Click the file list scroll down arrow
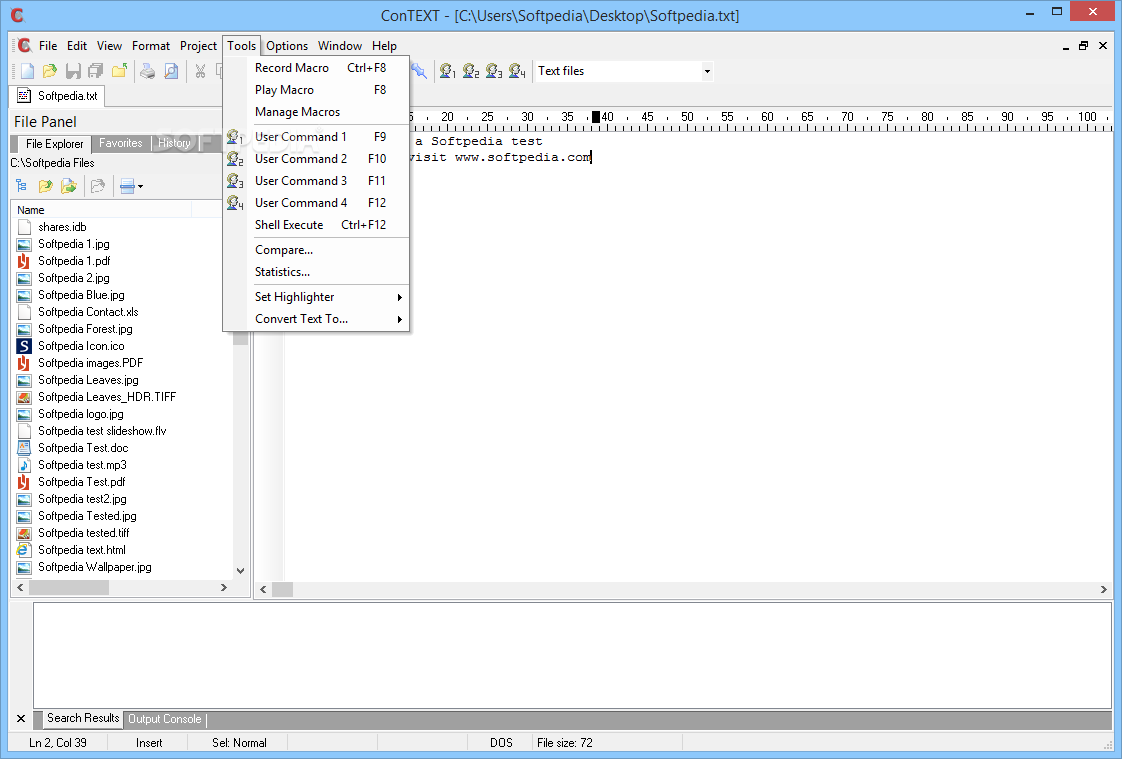 click(240, 571)
